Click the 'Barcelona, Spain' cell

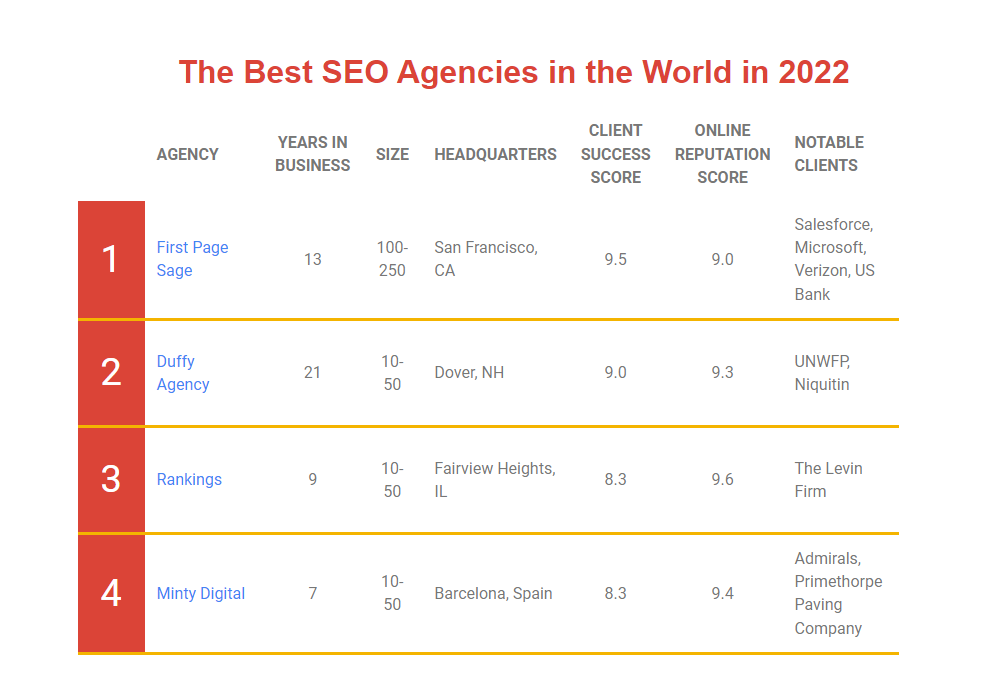493,593
